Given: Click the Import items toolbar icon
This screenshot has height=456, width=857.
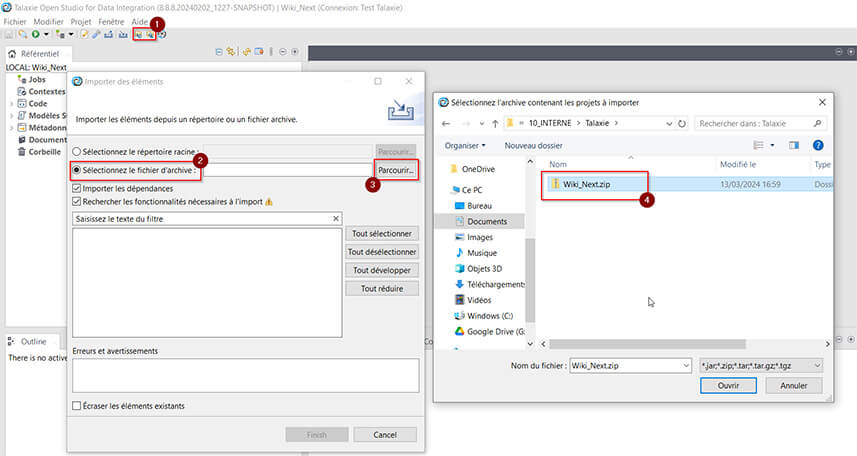Looking at the screenshot, I should click(139, 34).
